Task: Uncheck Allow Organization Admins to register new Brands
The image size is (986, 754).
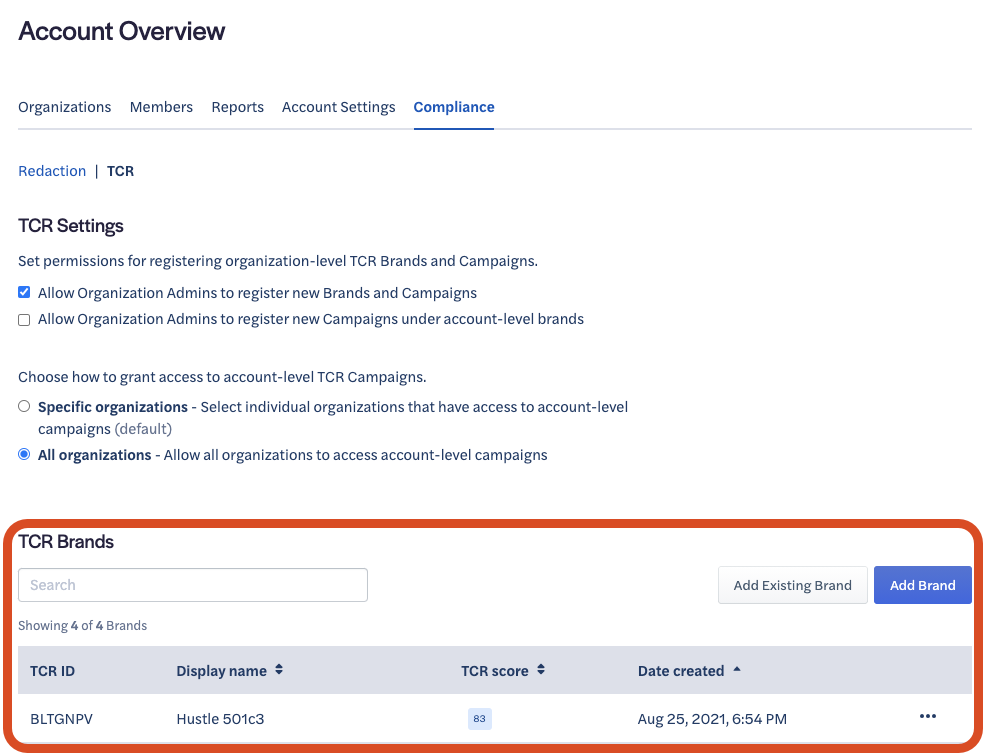Action: point(24,294)
